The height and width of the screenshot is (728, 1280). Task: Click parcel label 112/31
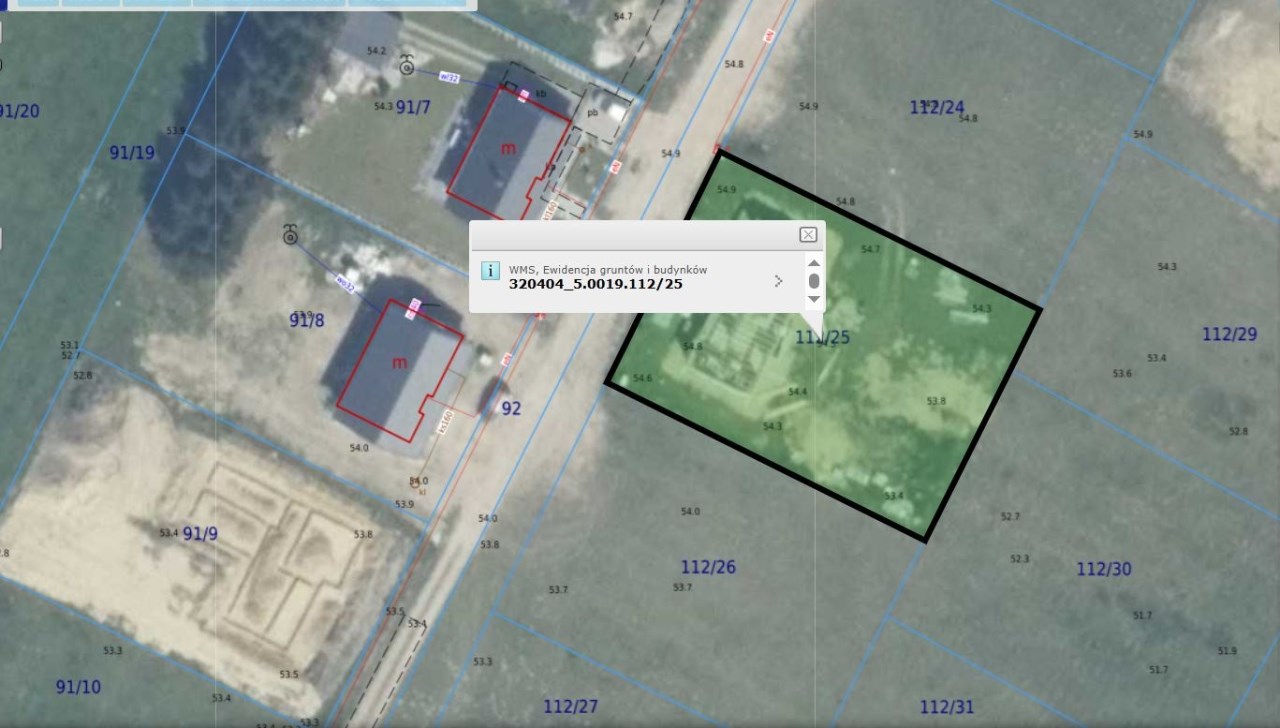pos(947,707)
